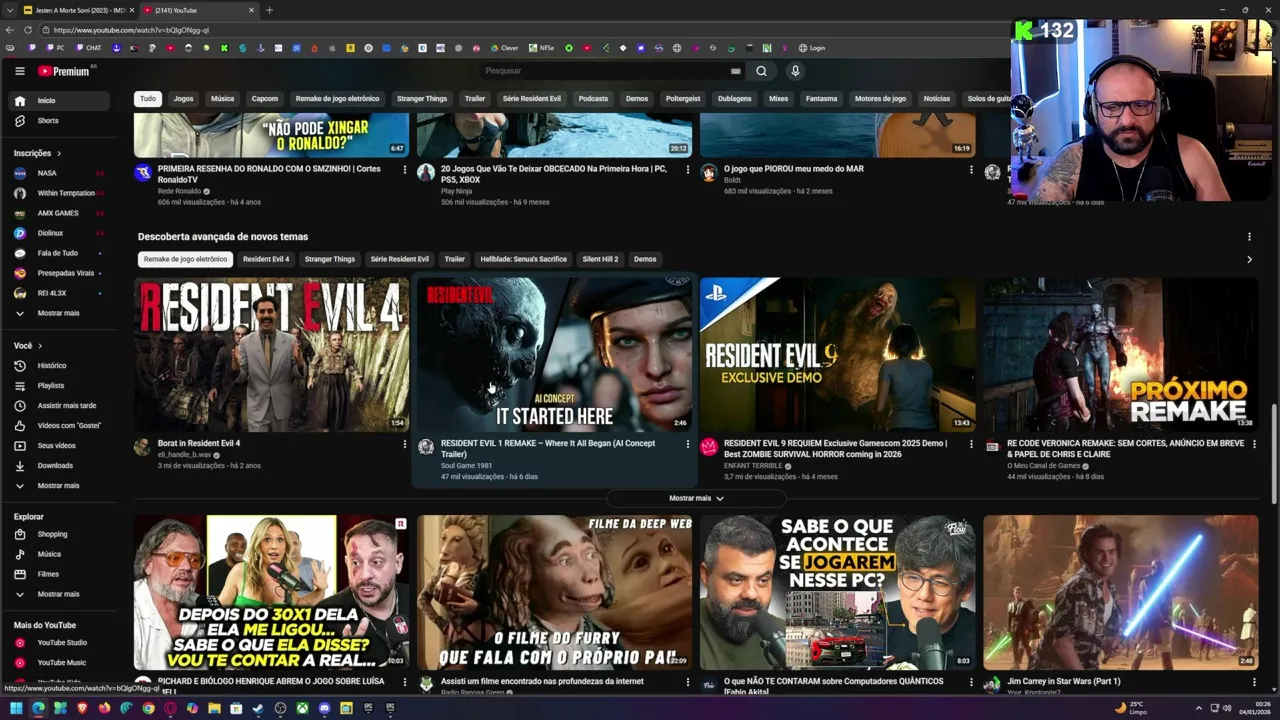Play the O Filme do Furry thumbnail
Screen dimensions: 1280x720
pyautogui.click(x=554, y=592)
